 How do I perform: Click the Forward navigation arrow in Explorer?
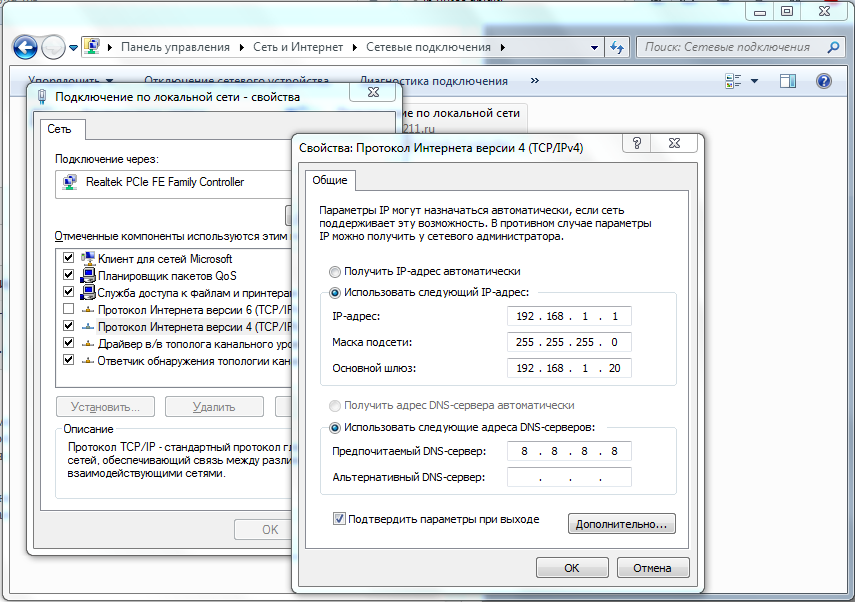pyautogui.click(x=53, y=47)
